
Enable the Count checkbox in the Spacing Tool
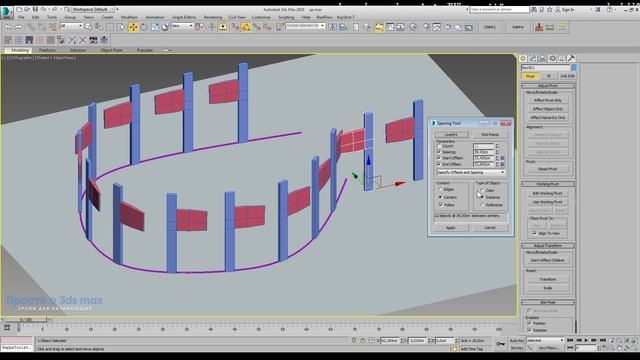(x=440, y=146)
